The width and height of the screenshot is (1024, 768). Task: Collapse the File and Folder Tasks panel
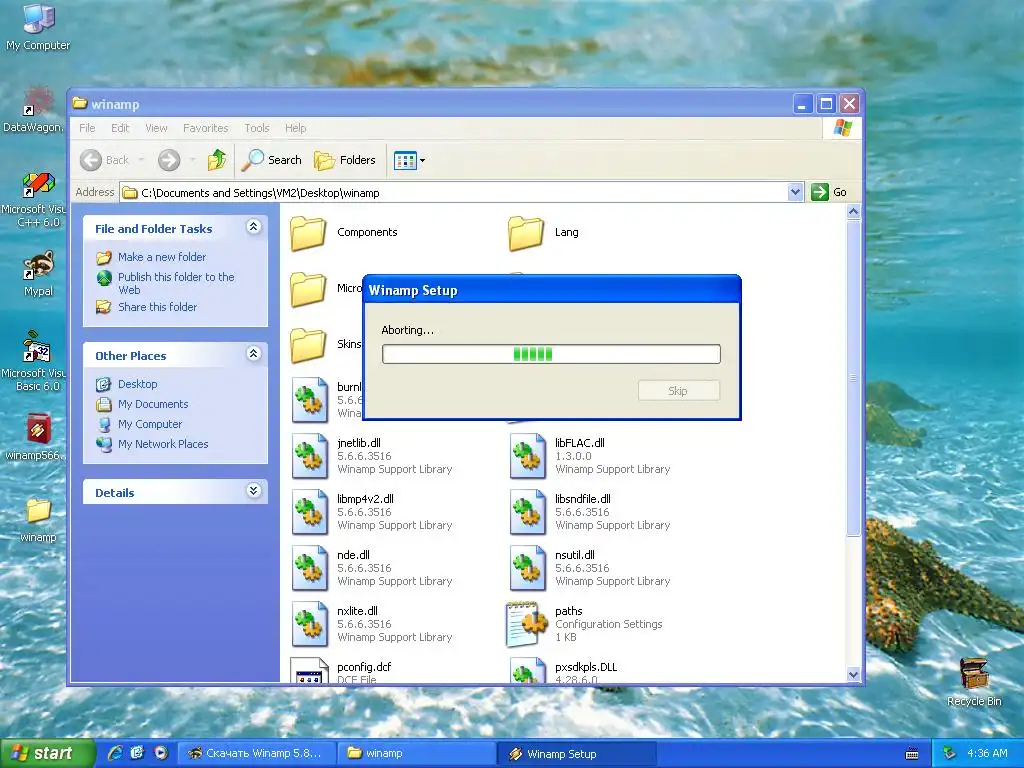click(x=254, y=227)
